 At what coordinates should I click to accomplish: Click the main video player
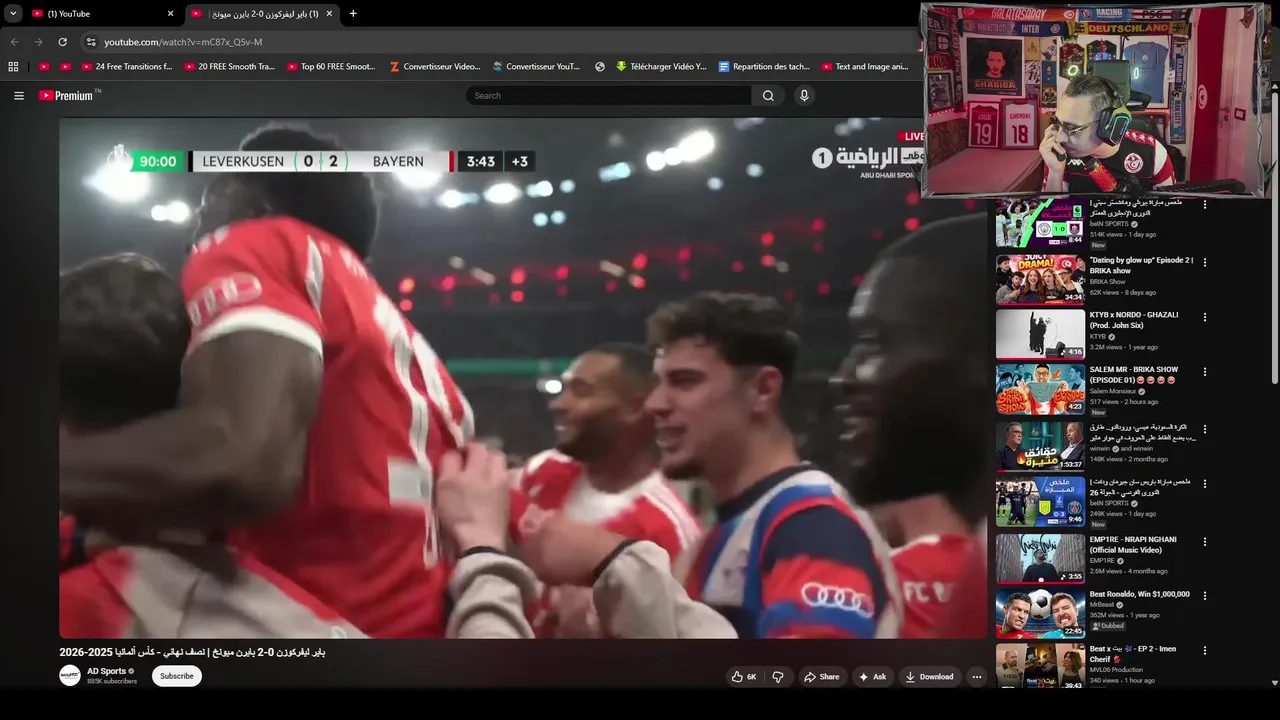point(523,378)
